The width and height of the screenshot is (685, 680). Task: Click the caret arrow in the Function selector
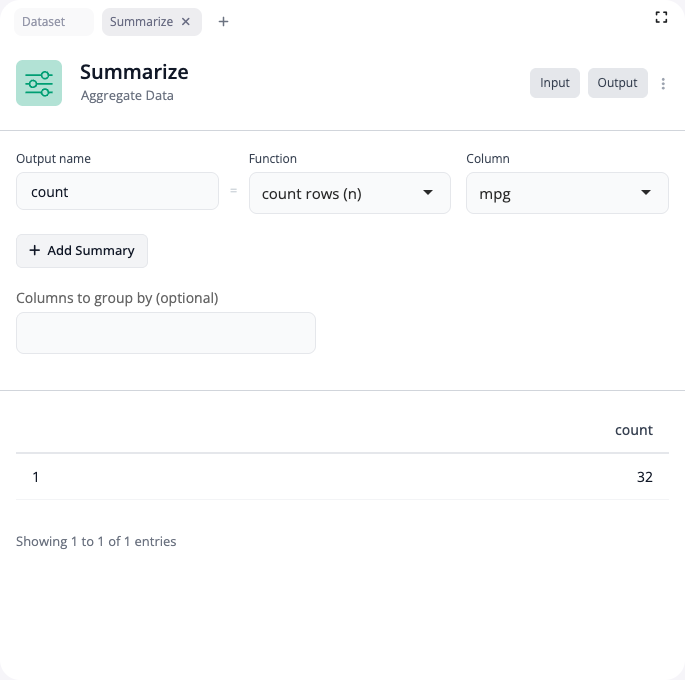(x=428, y=193)
